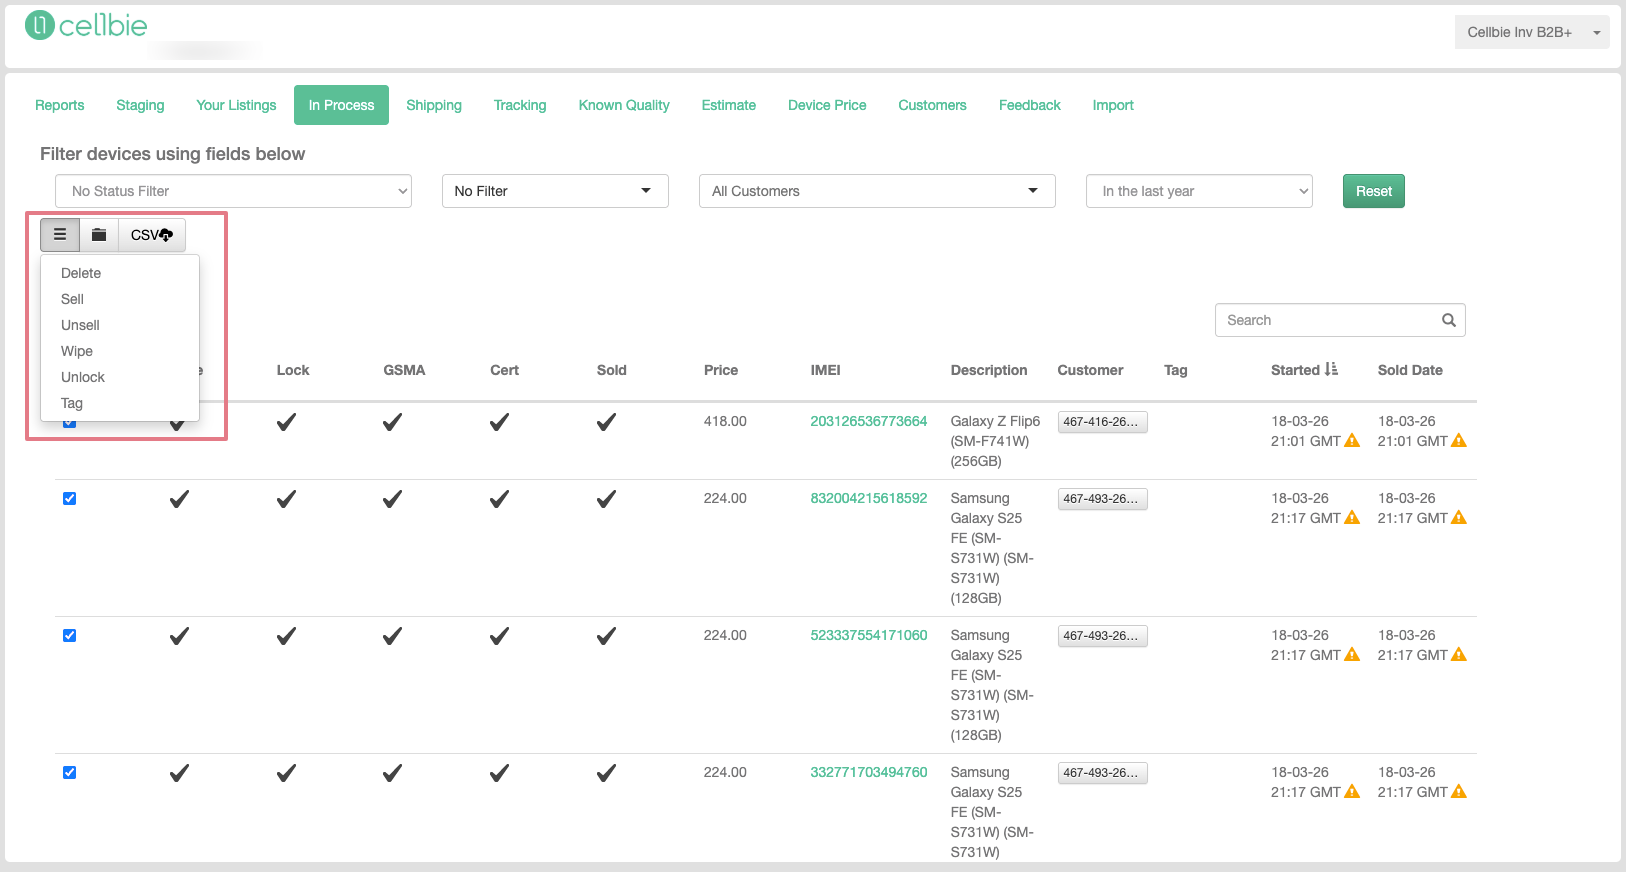Click Sold checkmark for IMEI 203126536773664
Screen dimensions: 1626x872
(606, 422)
